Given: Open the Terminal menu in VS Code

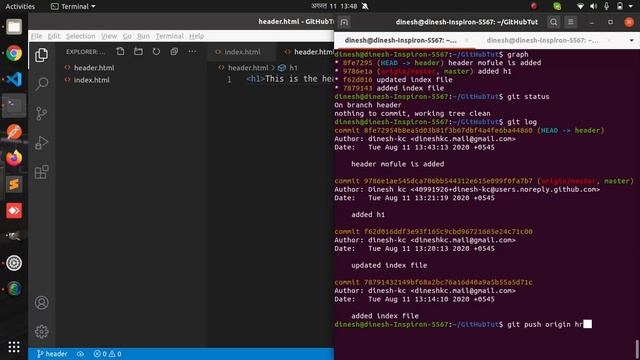Looking at the screenshot, I should pos(169,36).
